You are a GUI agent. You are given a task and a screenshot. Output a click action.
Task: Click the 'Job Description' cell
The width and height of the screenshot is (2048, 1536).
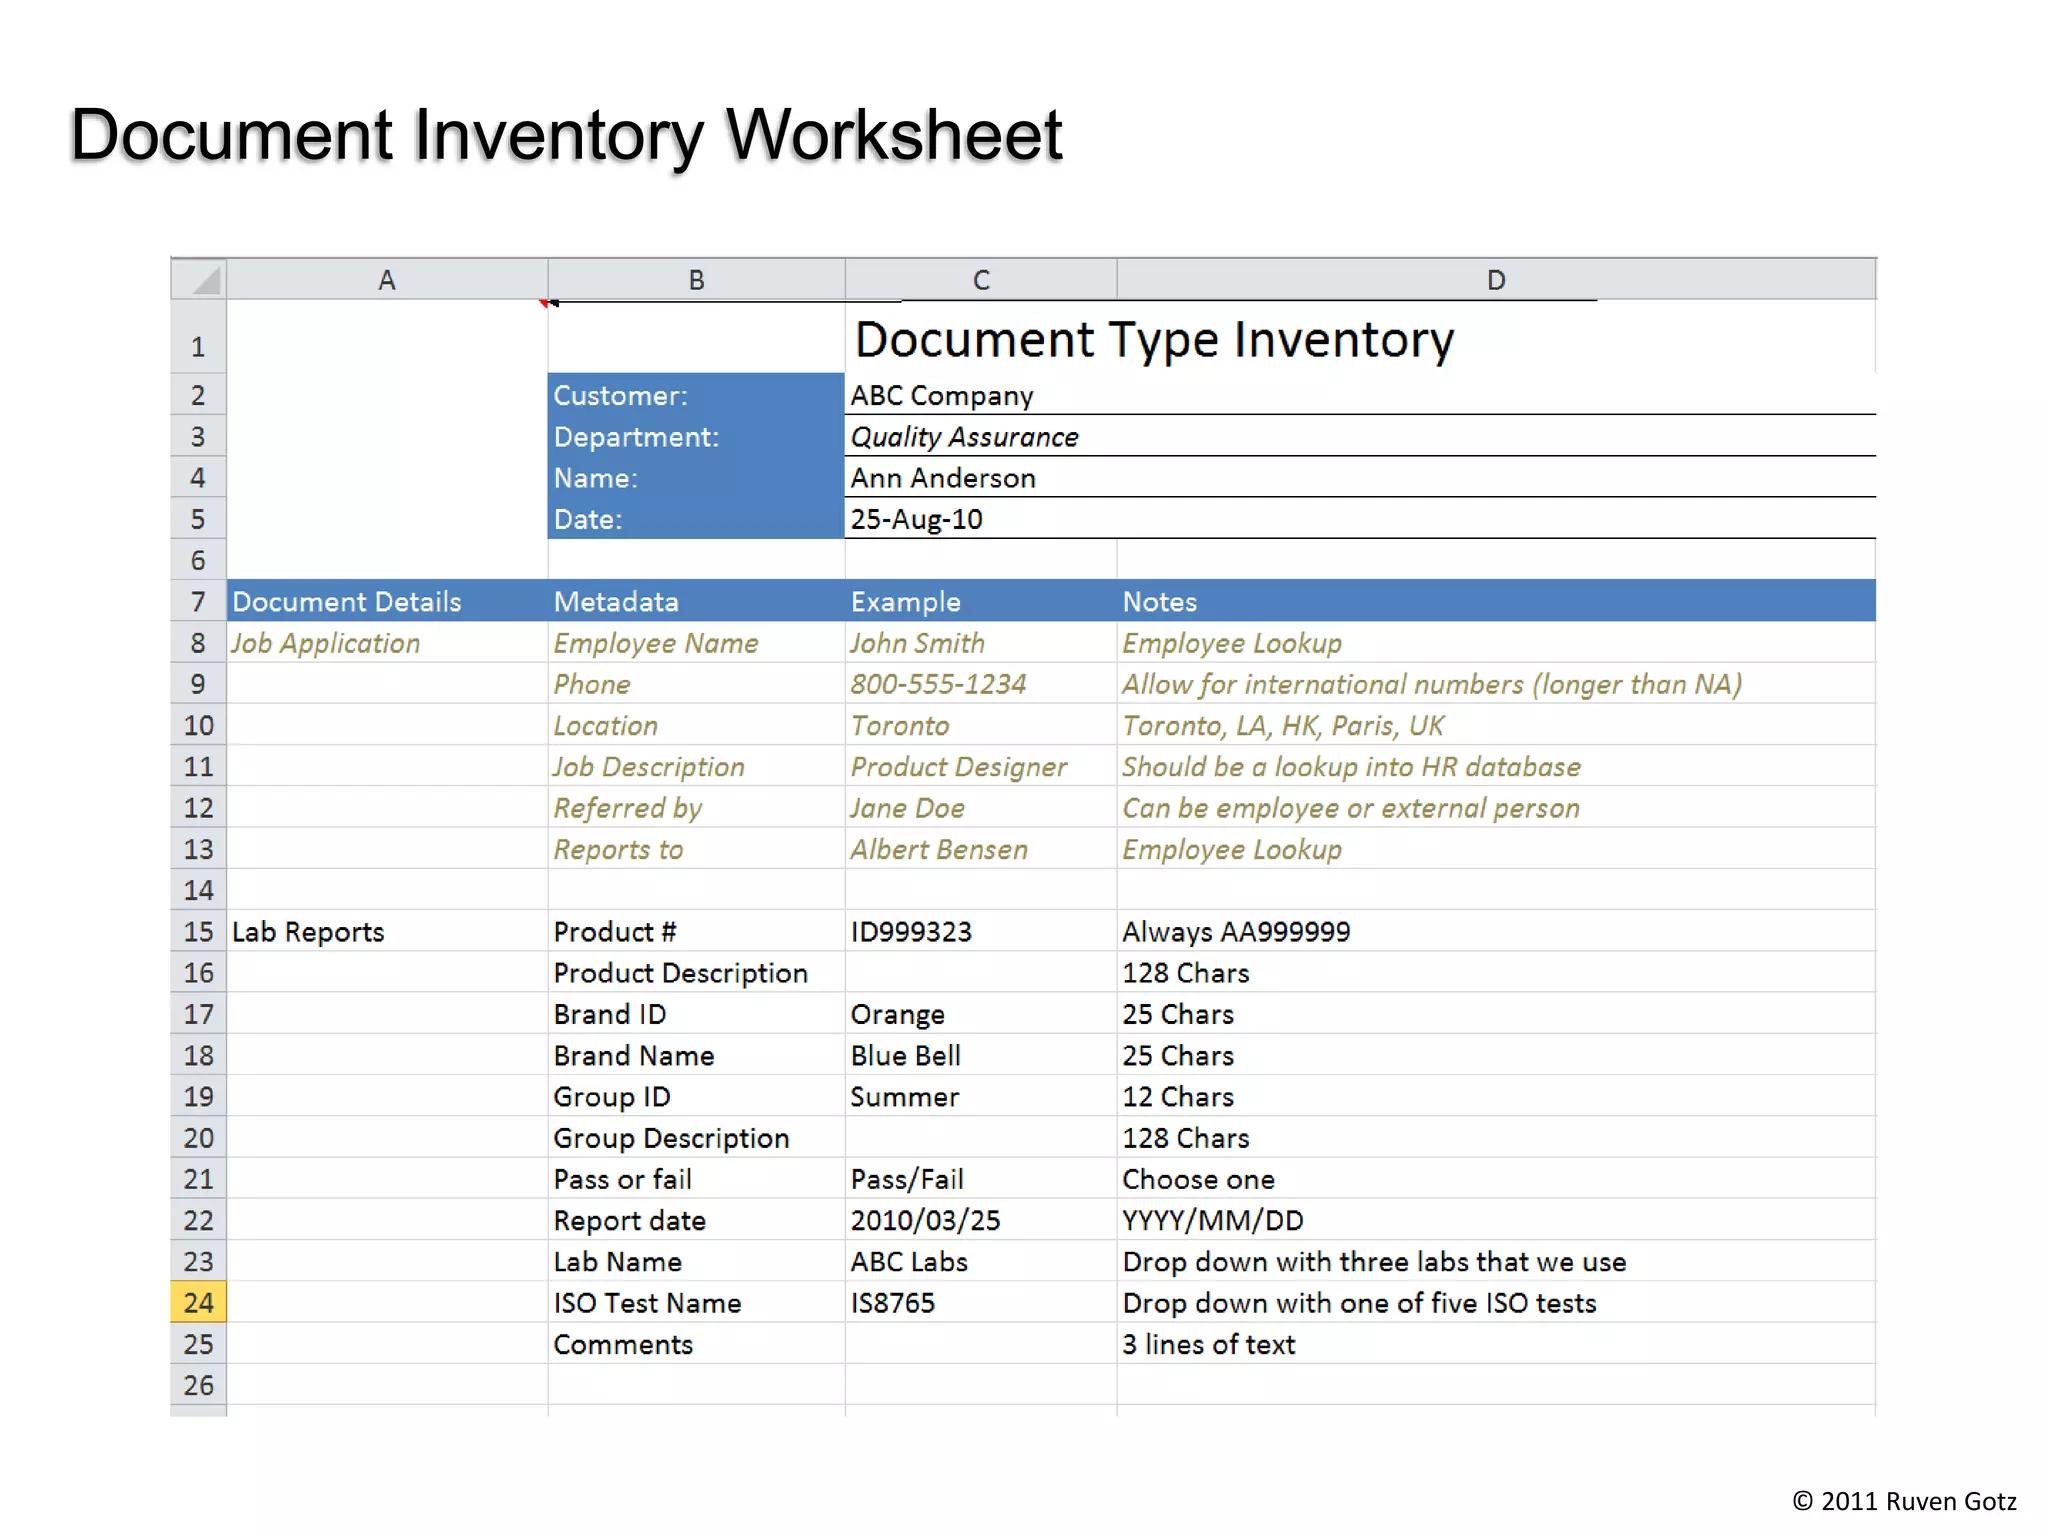tap(696, 766)
